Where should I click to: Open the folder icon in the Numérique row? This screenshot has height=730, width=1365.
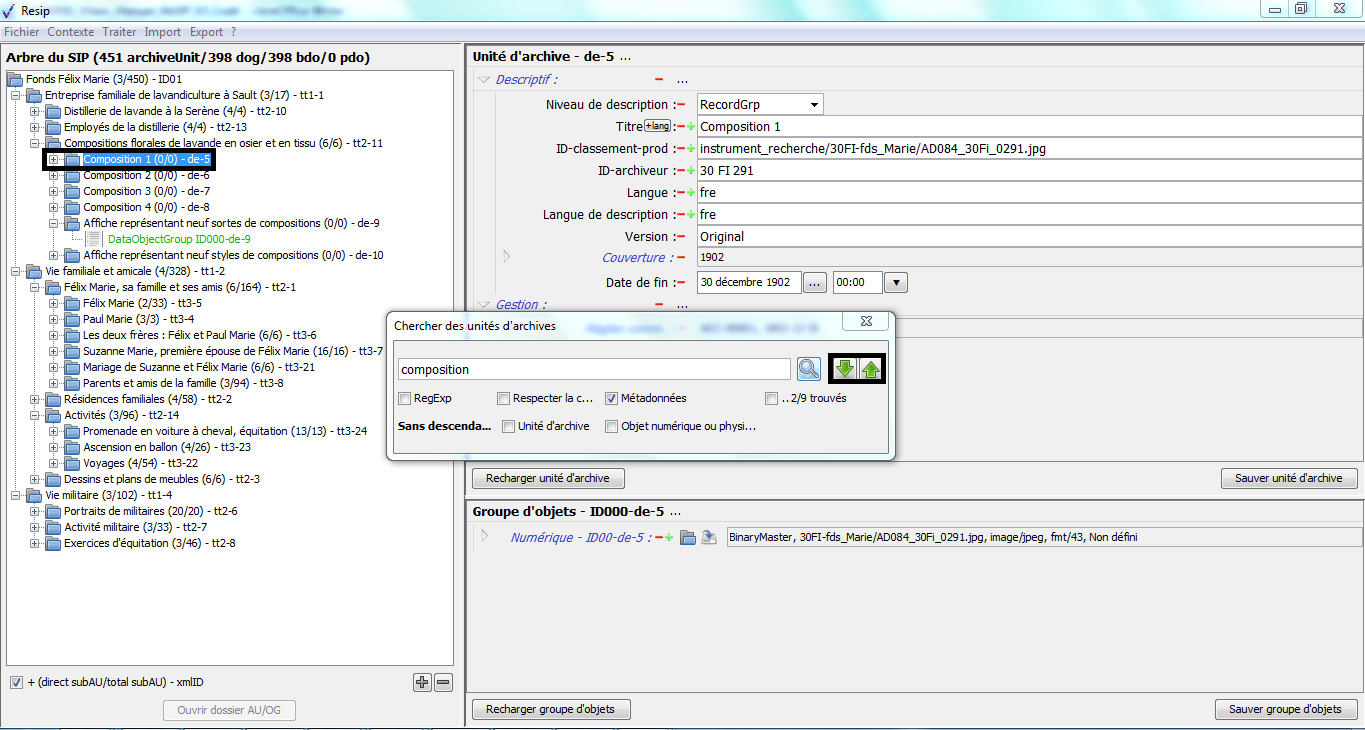688,537
